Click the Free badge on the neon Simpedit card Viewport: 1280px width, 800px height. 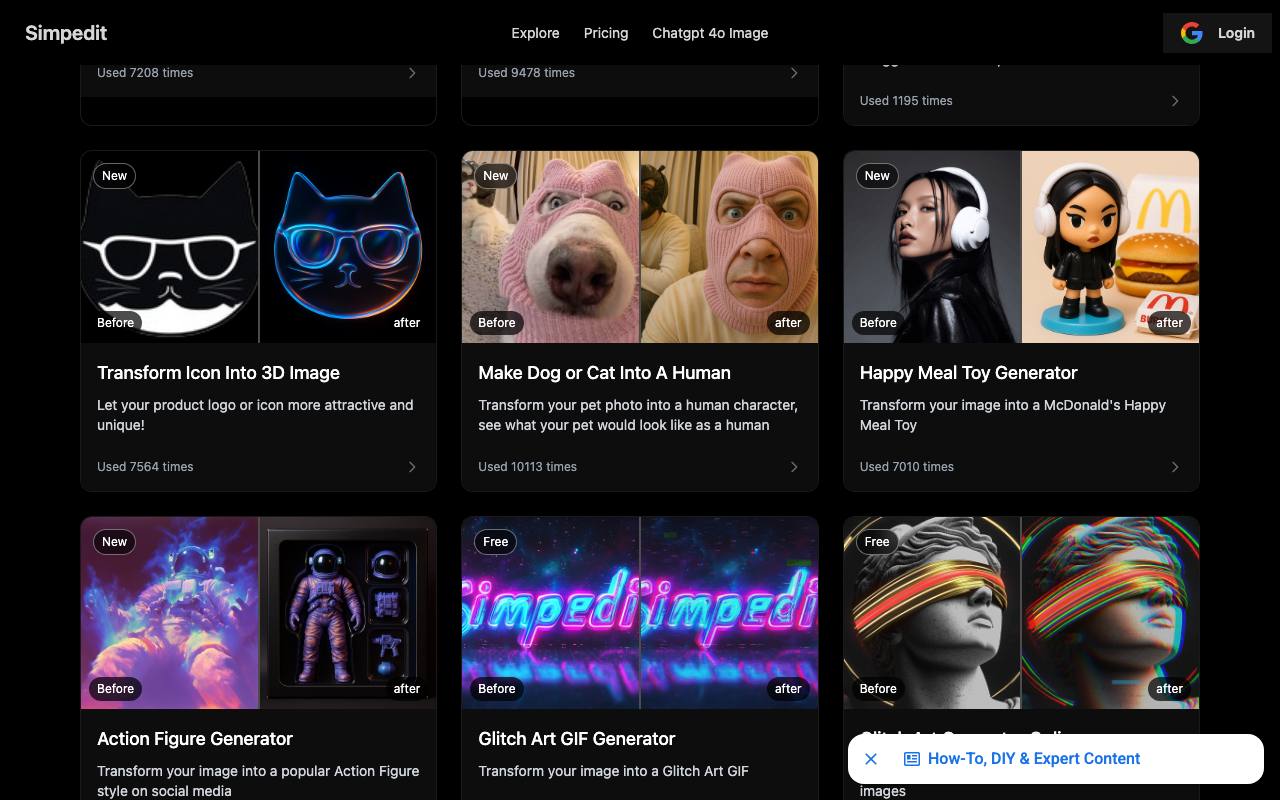pos(496,542)
